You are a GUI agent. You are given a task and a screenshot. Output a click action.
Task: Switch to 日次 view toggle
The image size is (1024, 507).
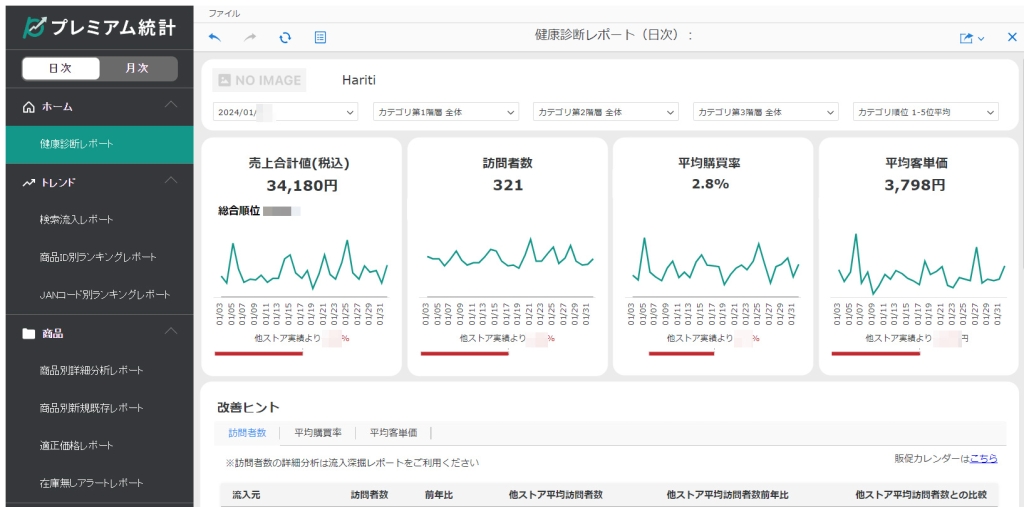point(61,69)
